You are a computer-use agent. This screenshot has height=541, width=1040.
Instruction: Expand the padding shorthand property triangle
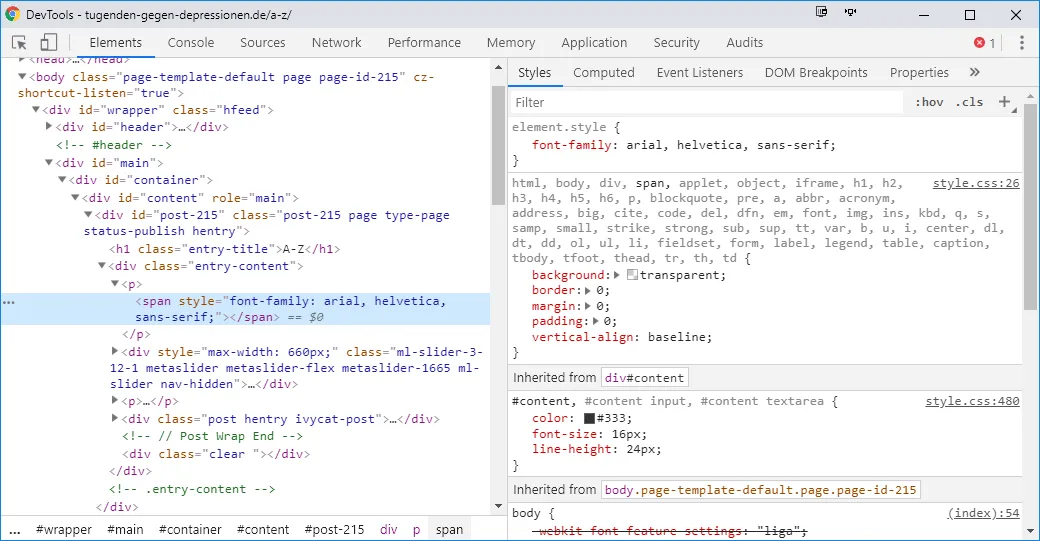tap(595, 321)
